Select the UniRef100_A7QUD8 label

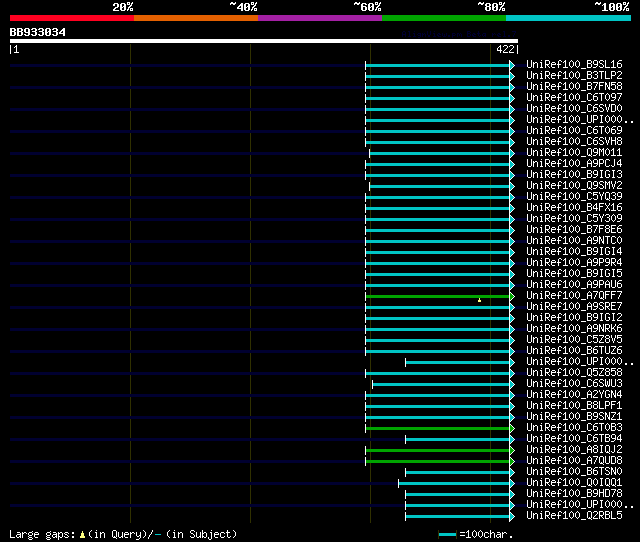pos(574,461)
